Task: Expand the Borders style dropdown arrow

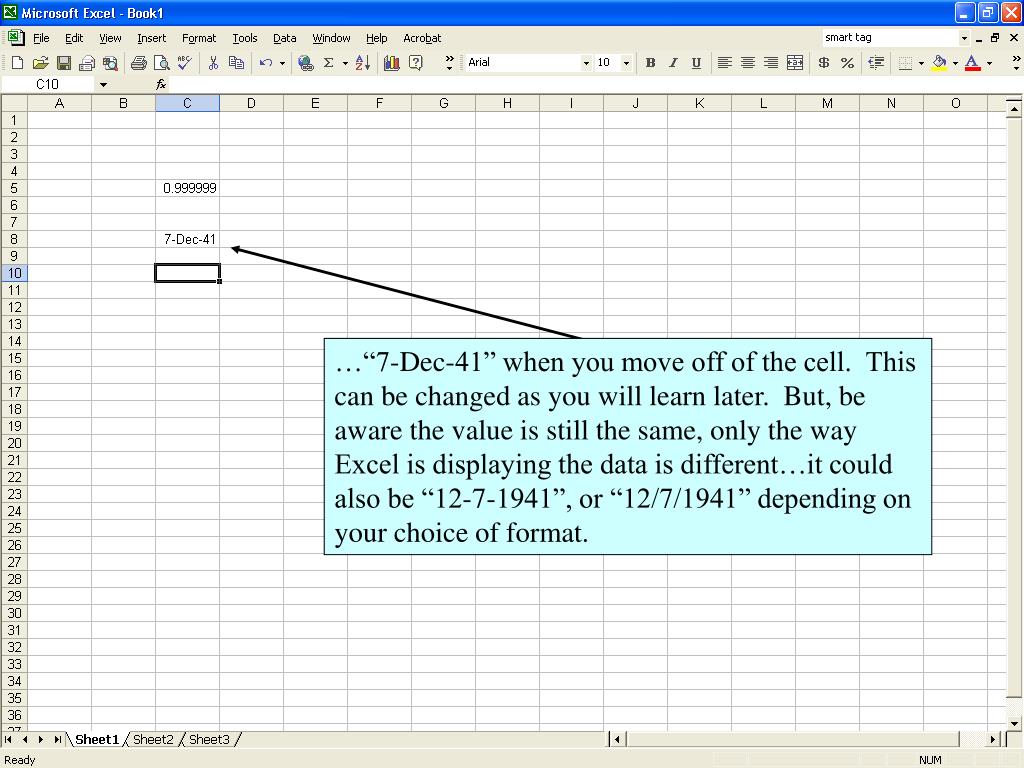Action: point(921,63)
